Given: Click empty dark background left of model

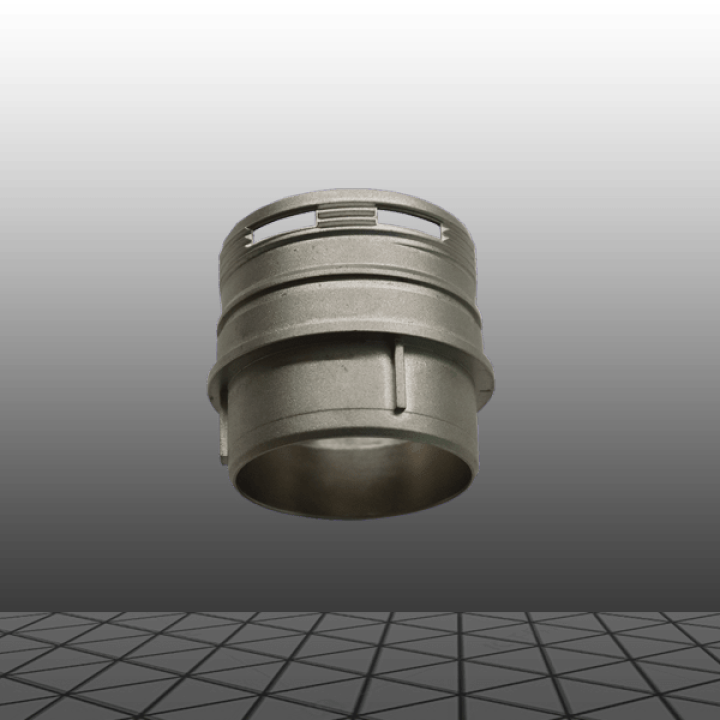Looking at the screenshot, I should click(x=100, y=350).
